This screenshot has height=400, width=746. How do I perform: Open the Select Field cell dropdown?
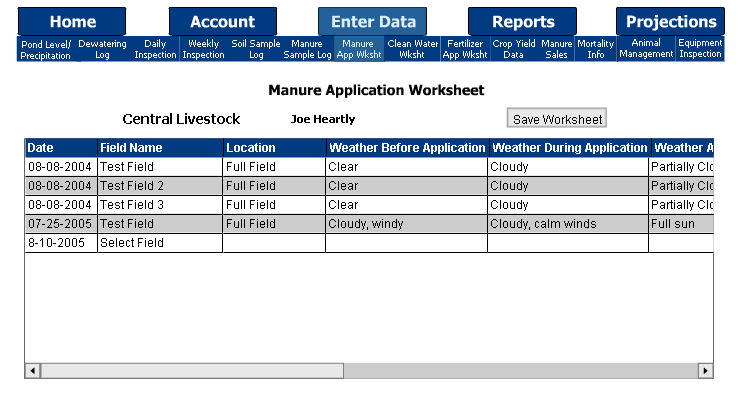click(160, 243)
